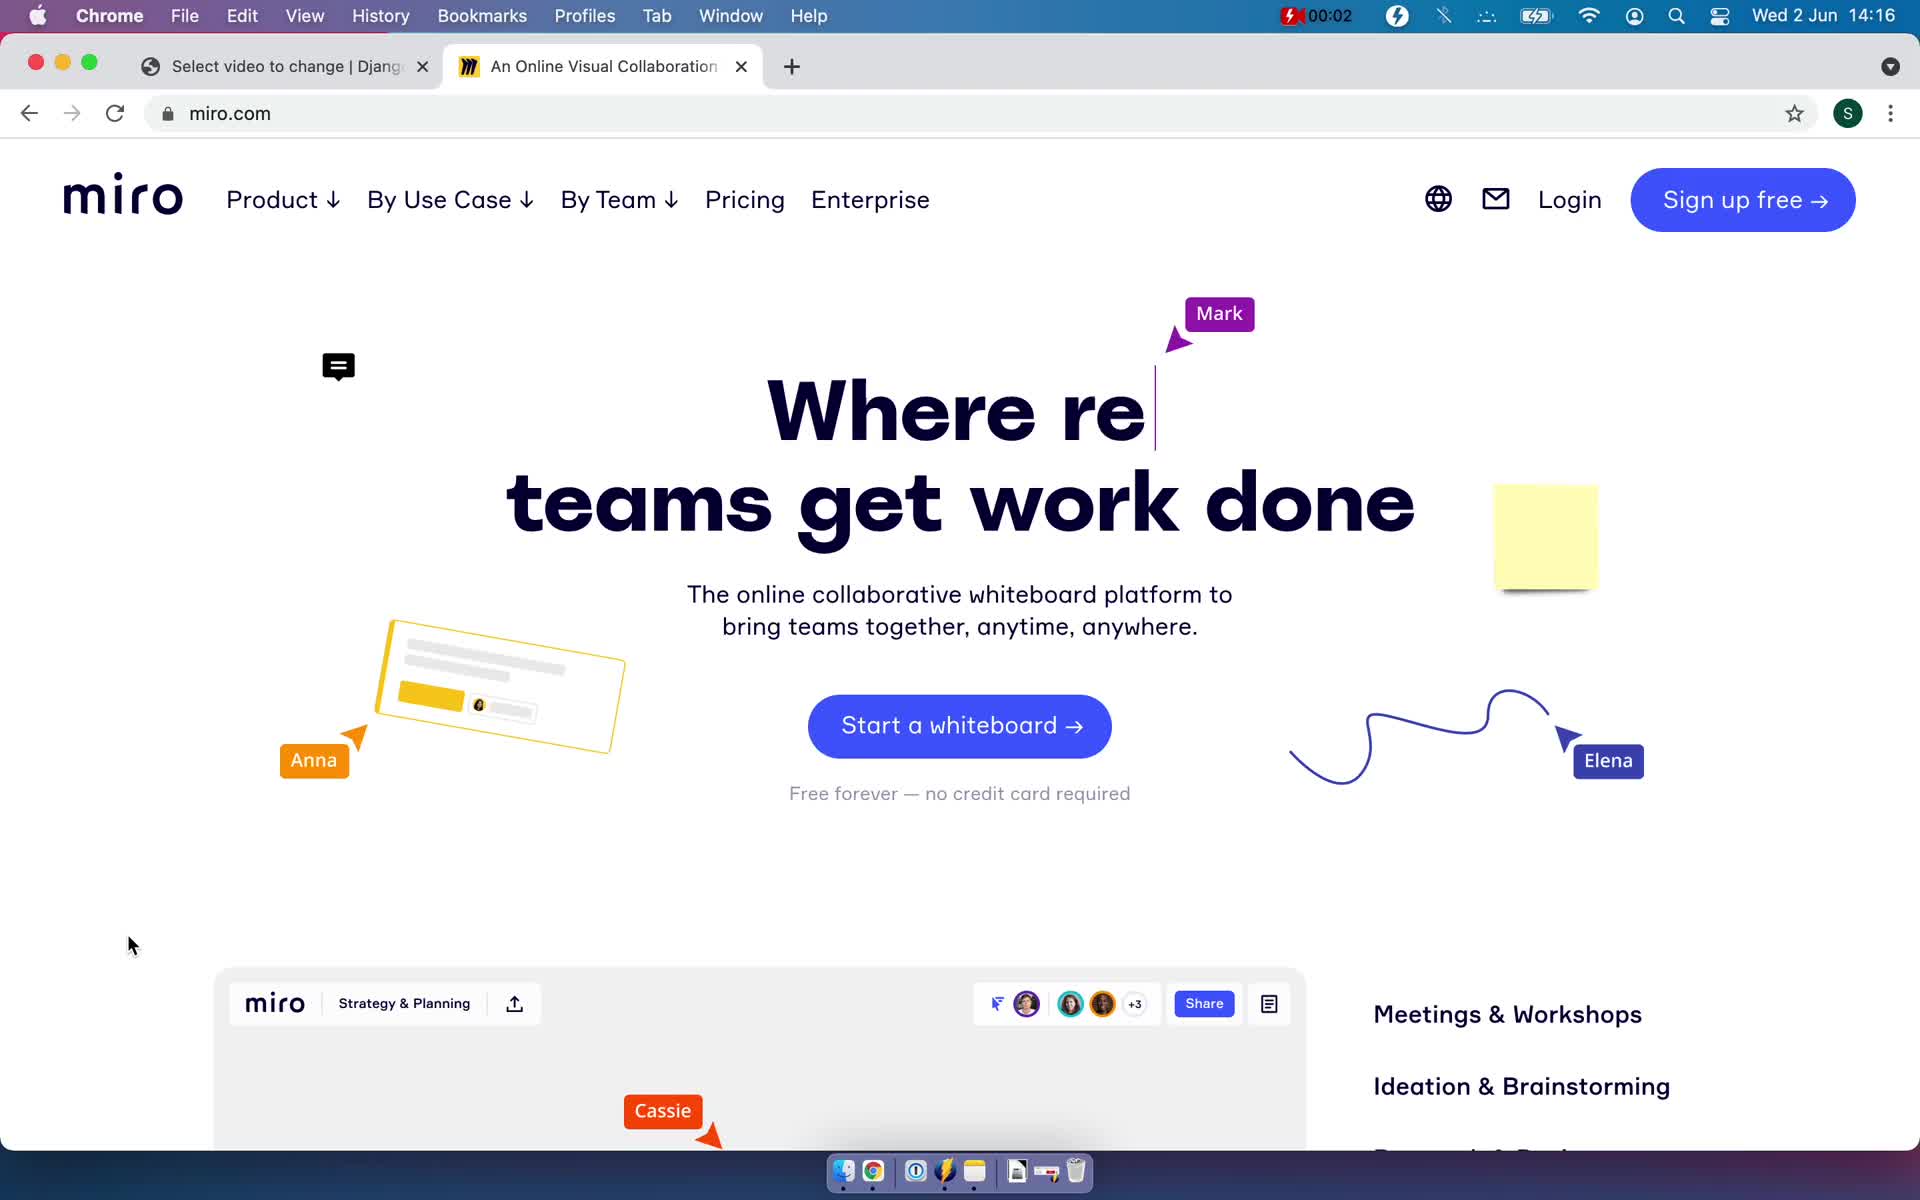The height and width of the screenshot is (1200, 1920).
Task: Click the yellow sticky note
Action: pos(1546,537)
